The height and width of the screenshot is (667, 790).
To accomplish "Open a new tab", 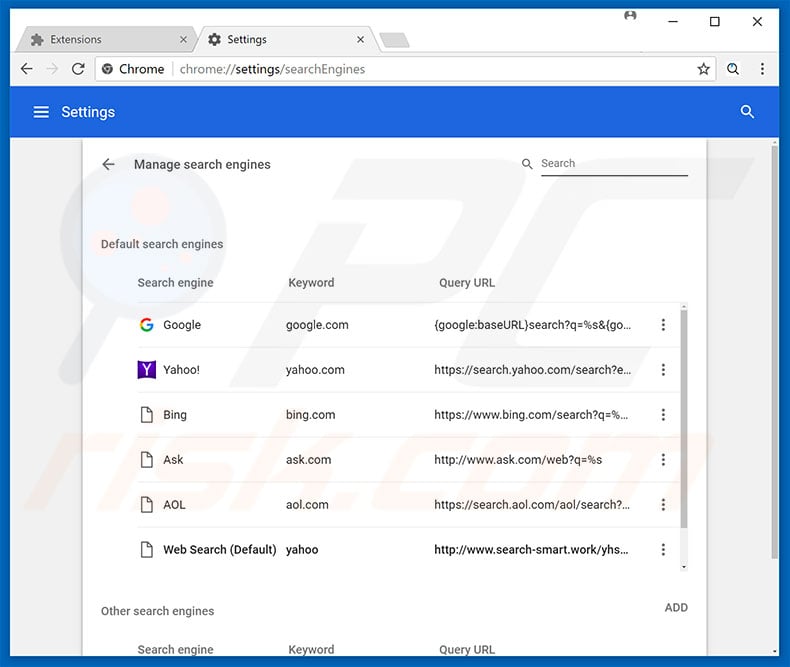I will 394,40.
